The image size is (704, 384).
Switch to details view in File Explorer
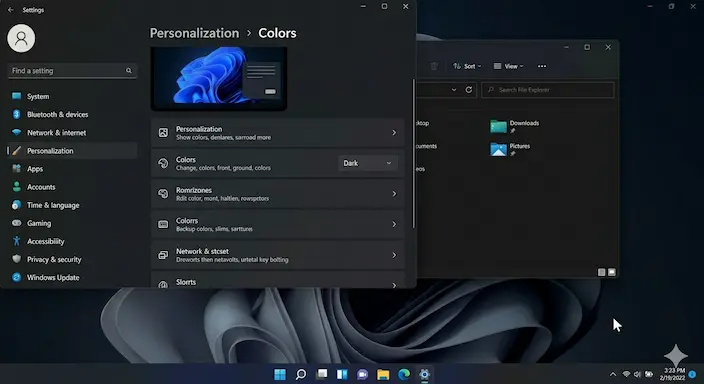(x=602, y=272)
